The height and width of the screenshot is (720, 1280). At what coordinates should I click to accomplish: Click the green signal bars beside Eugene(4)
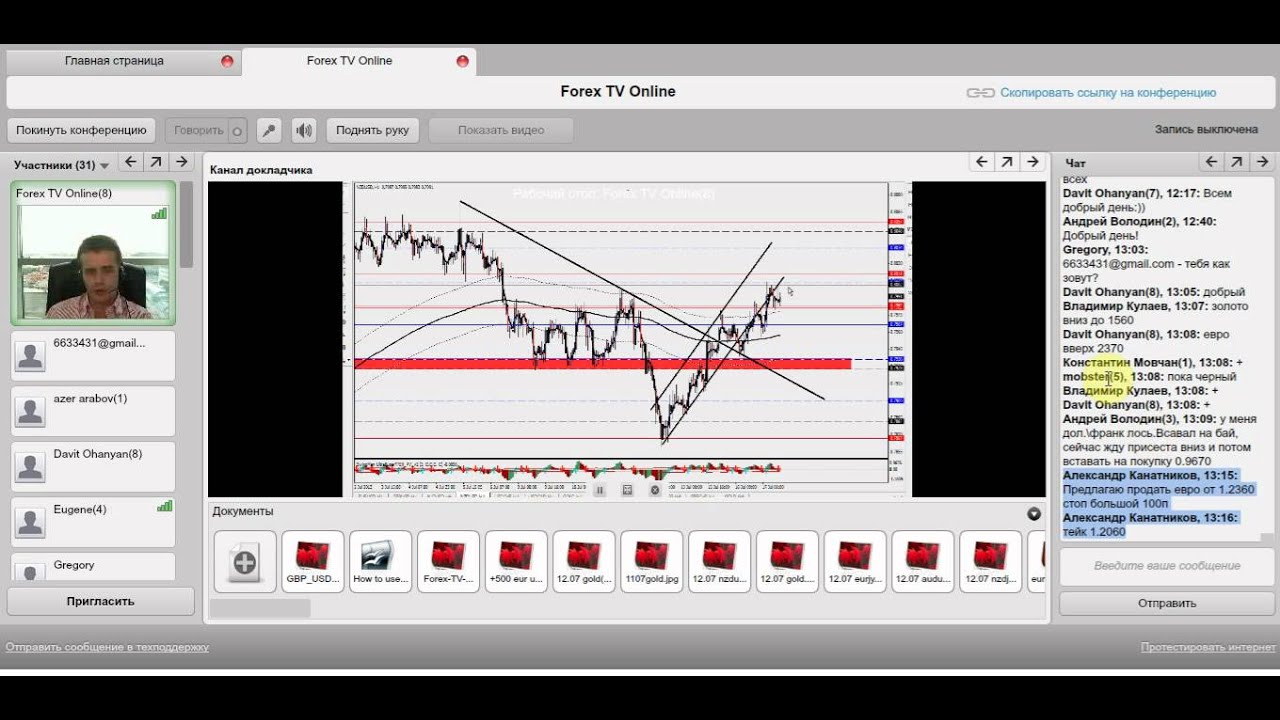164,507
